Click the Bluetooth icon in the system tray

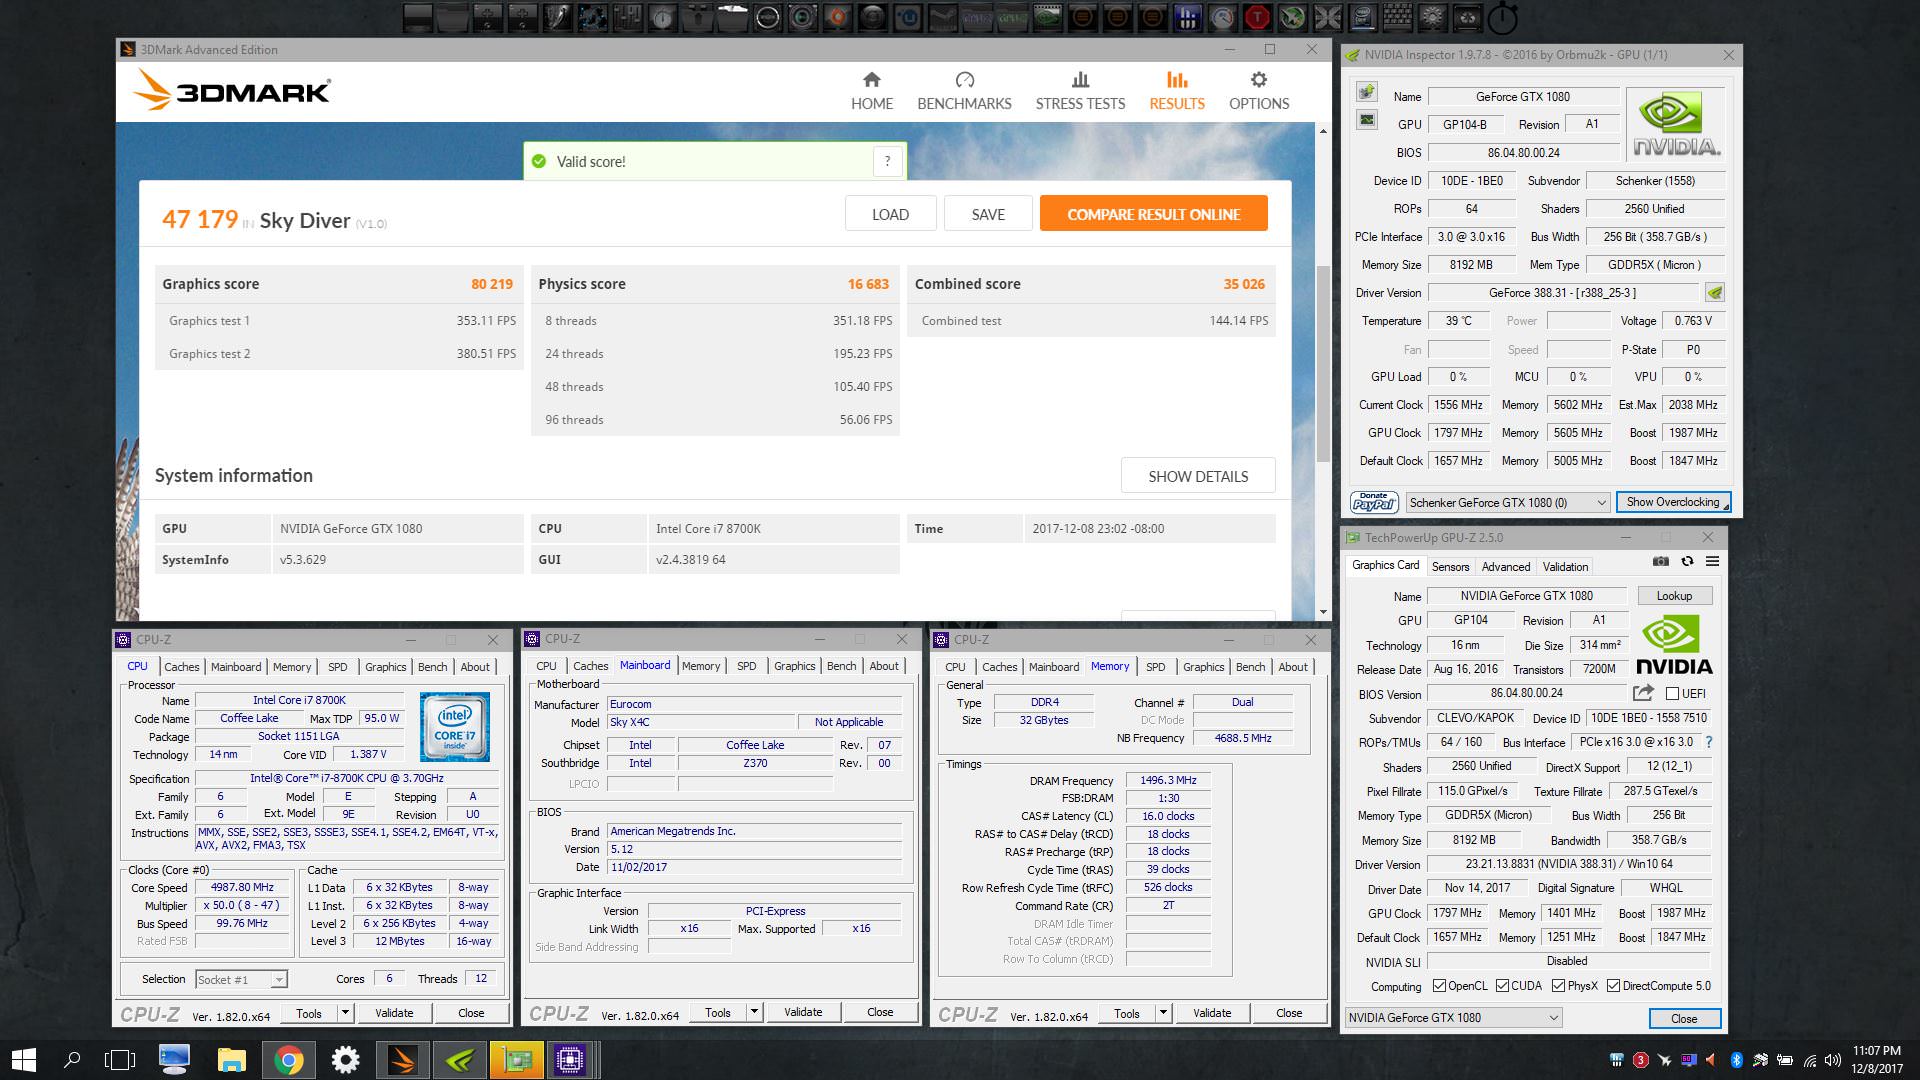[x=1737, y=1060]
